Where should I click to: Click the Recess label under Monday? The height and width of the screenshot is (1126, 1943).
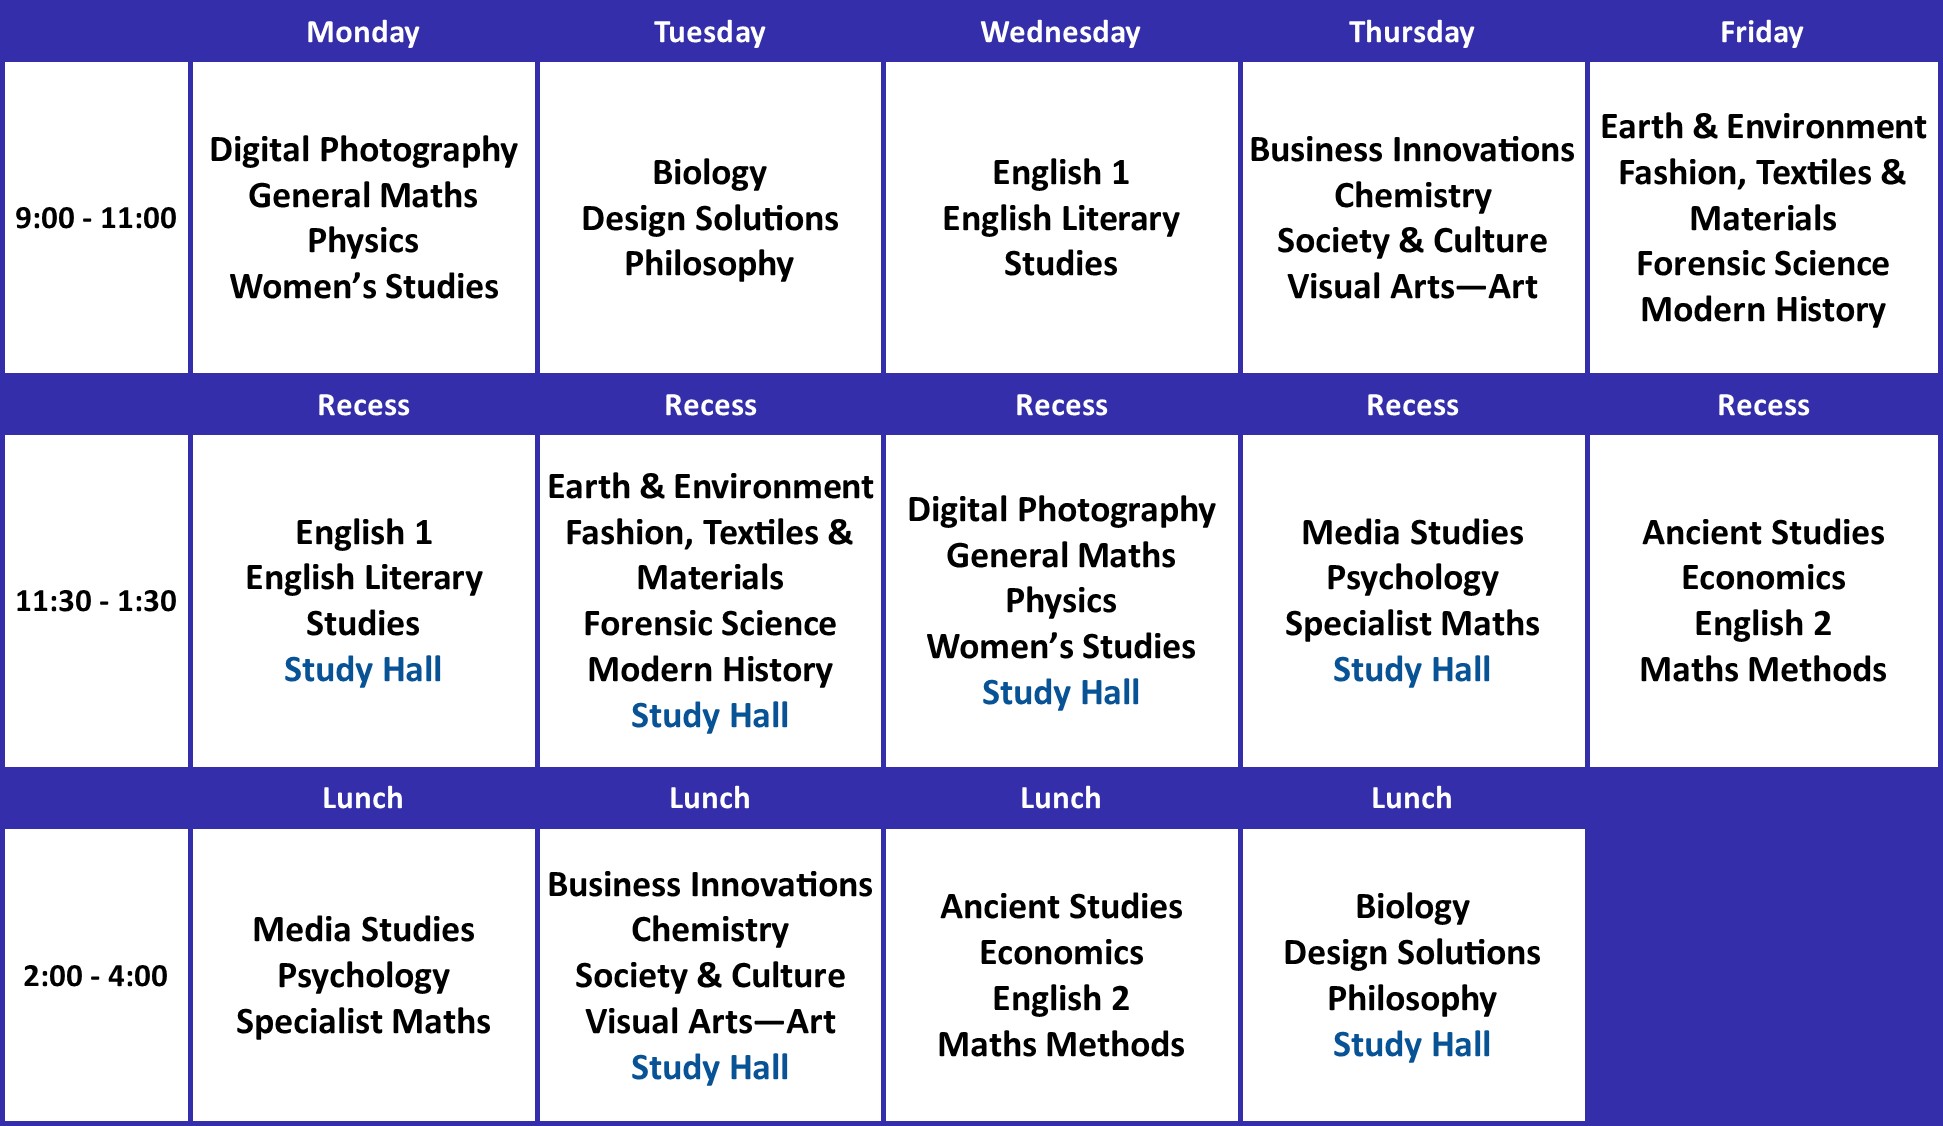point(363,405)
